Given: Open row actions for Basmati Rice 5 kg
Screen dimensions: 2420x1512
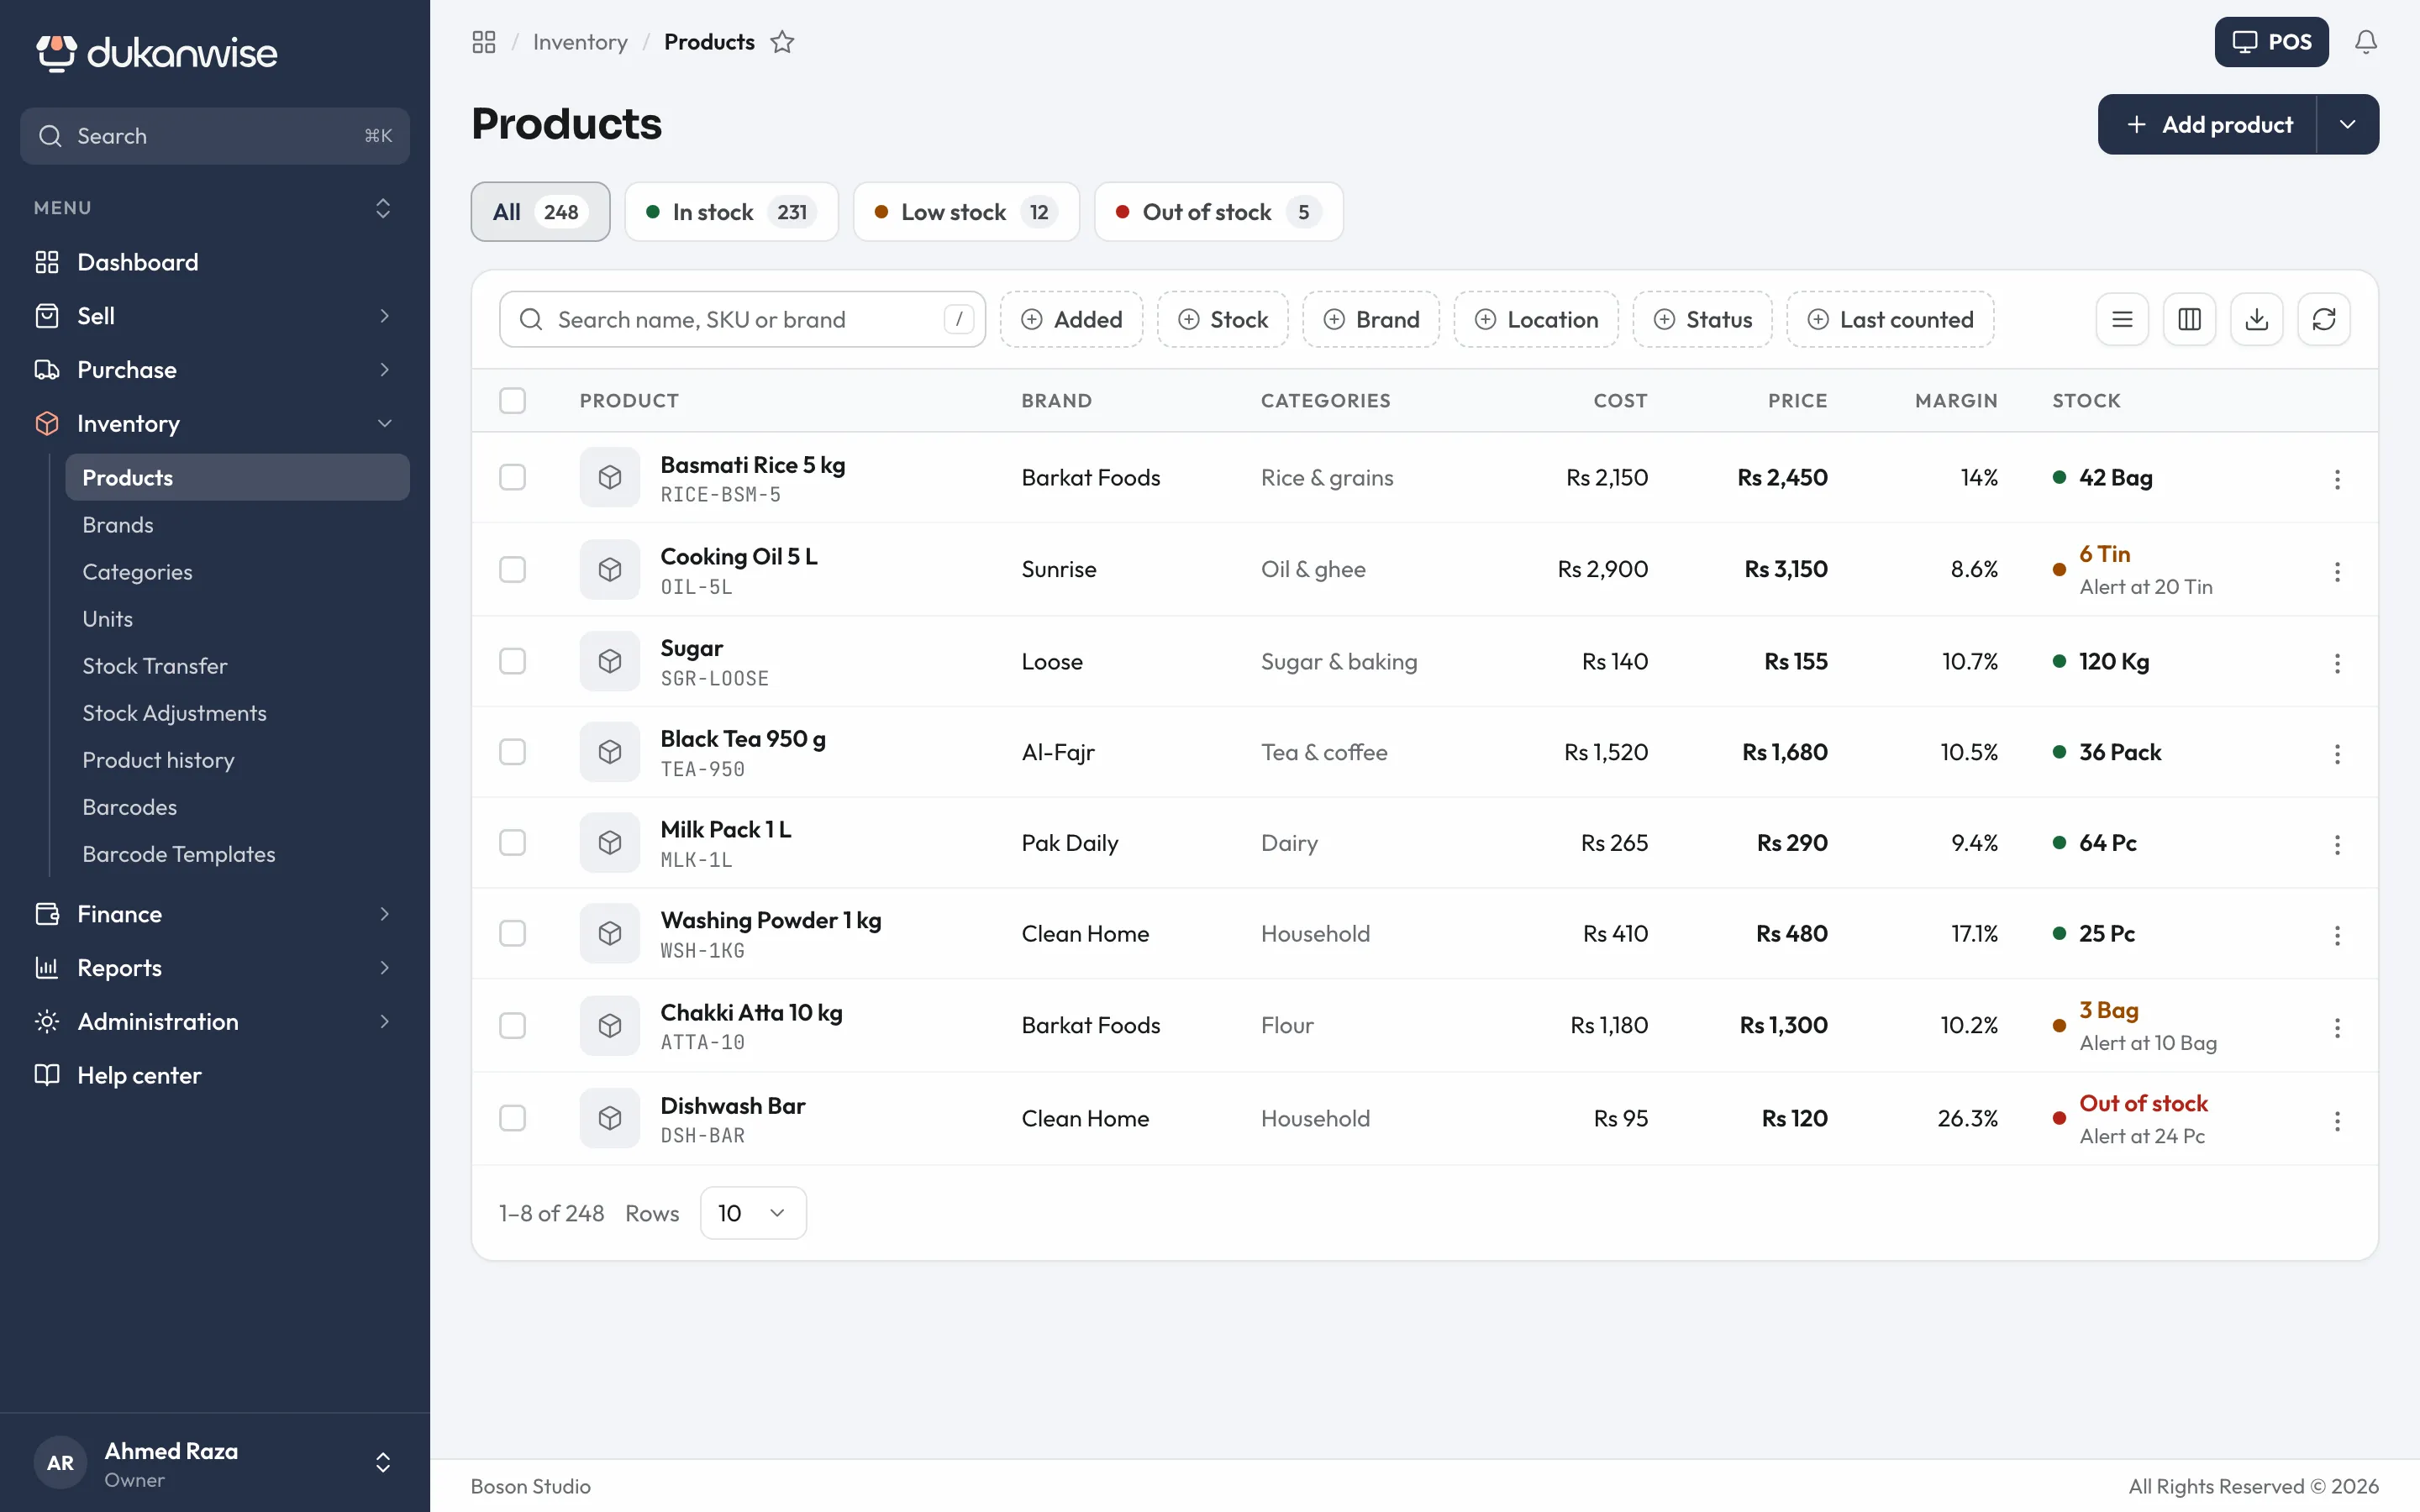Looking at the screenshot, I should [x=2337, y=479].
